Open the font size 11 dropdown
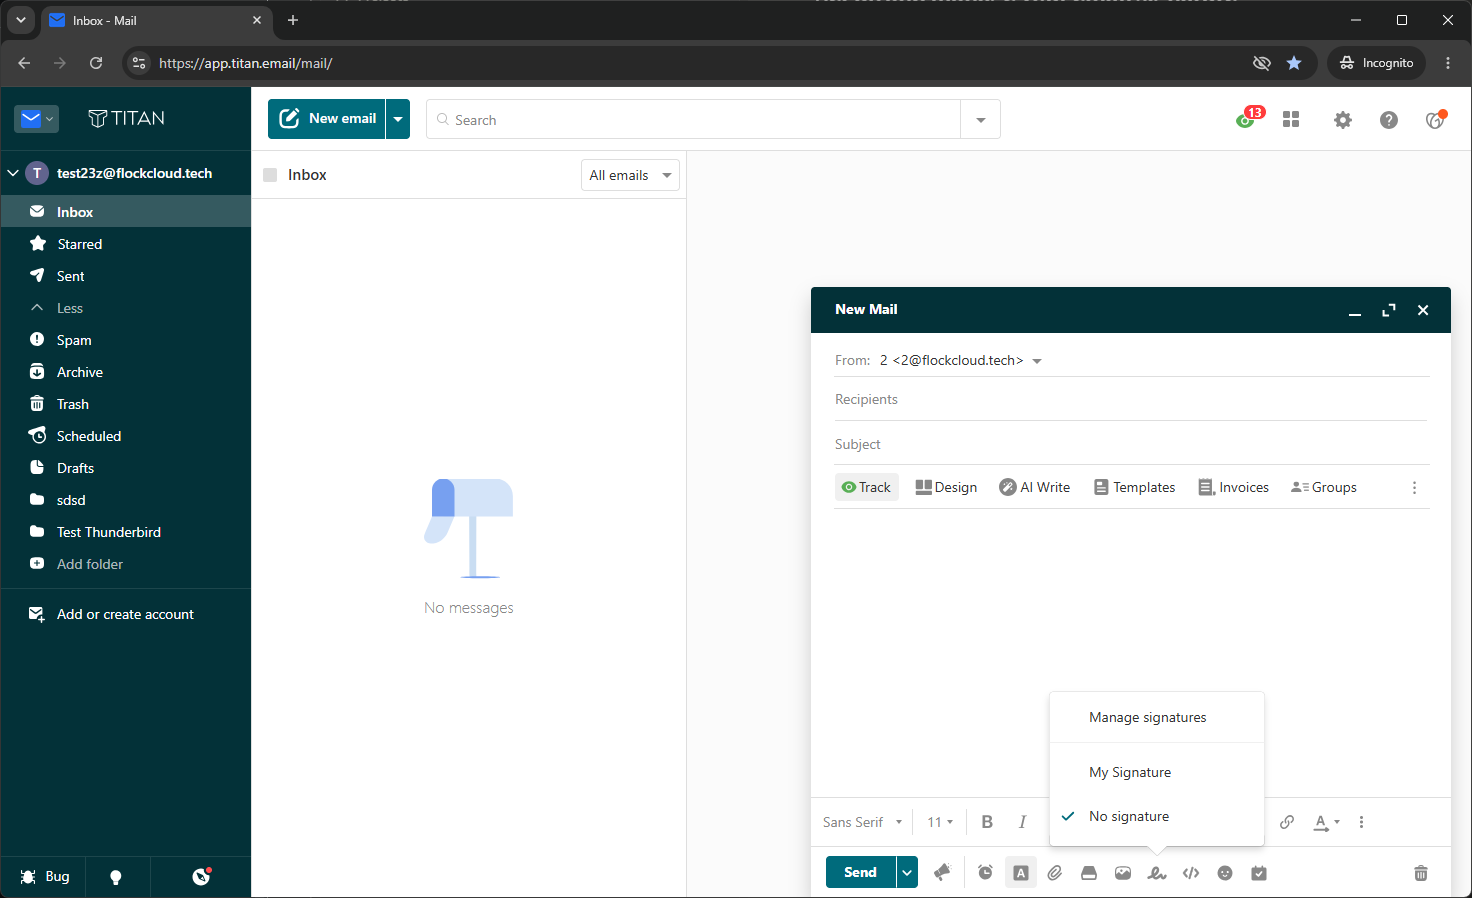 [940, 822]
